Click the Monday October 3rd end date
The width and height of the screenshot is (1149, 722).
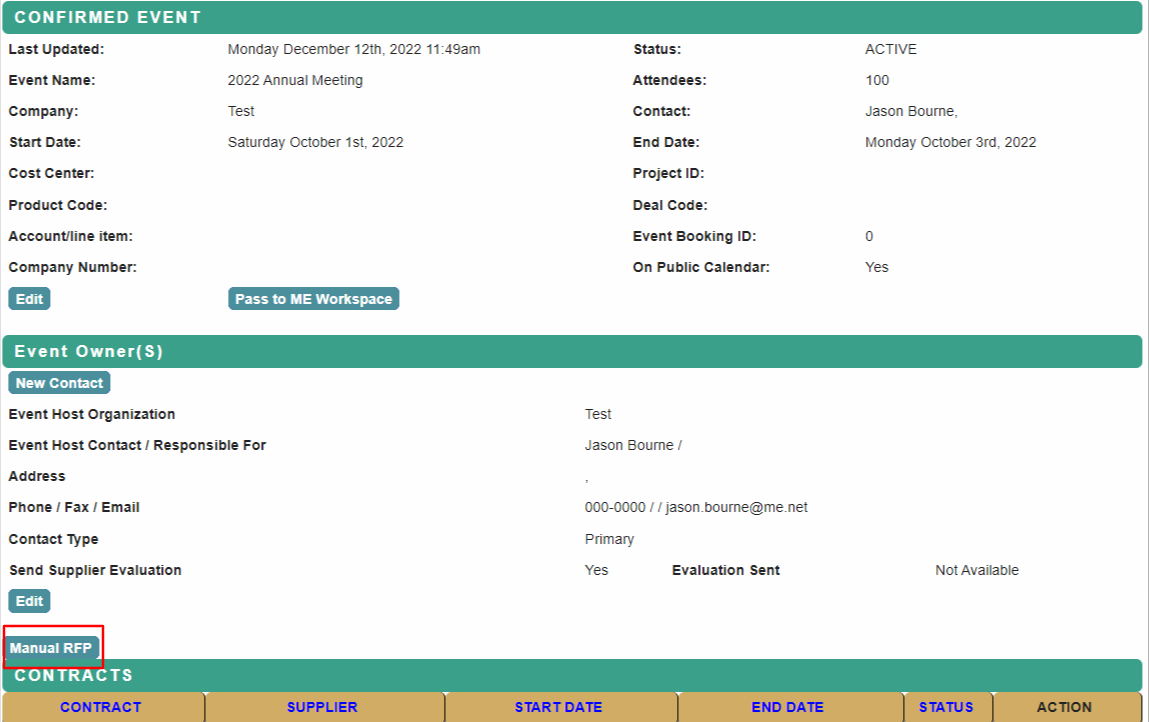[x=950, y=142]
